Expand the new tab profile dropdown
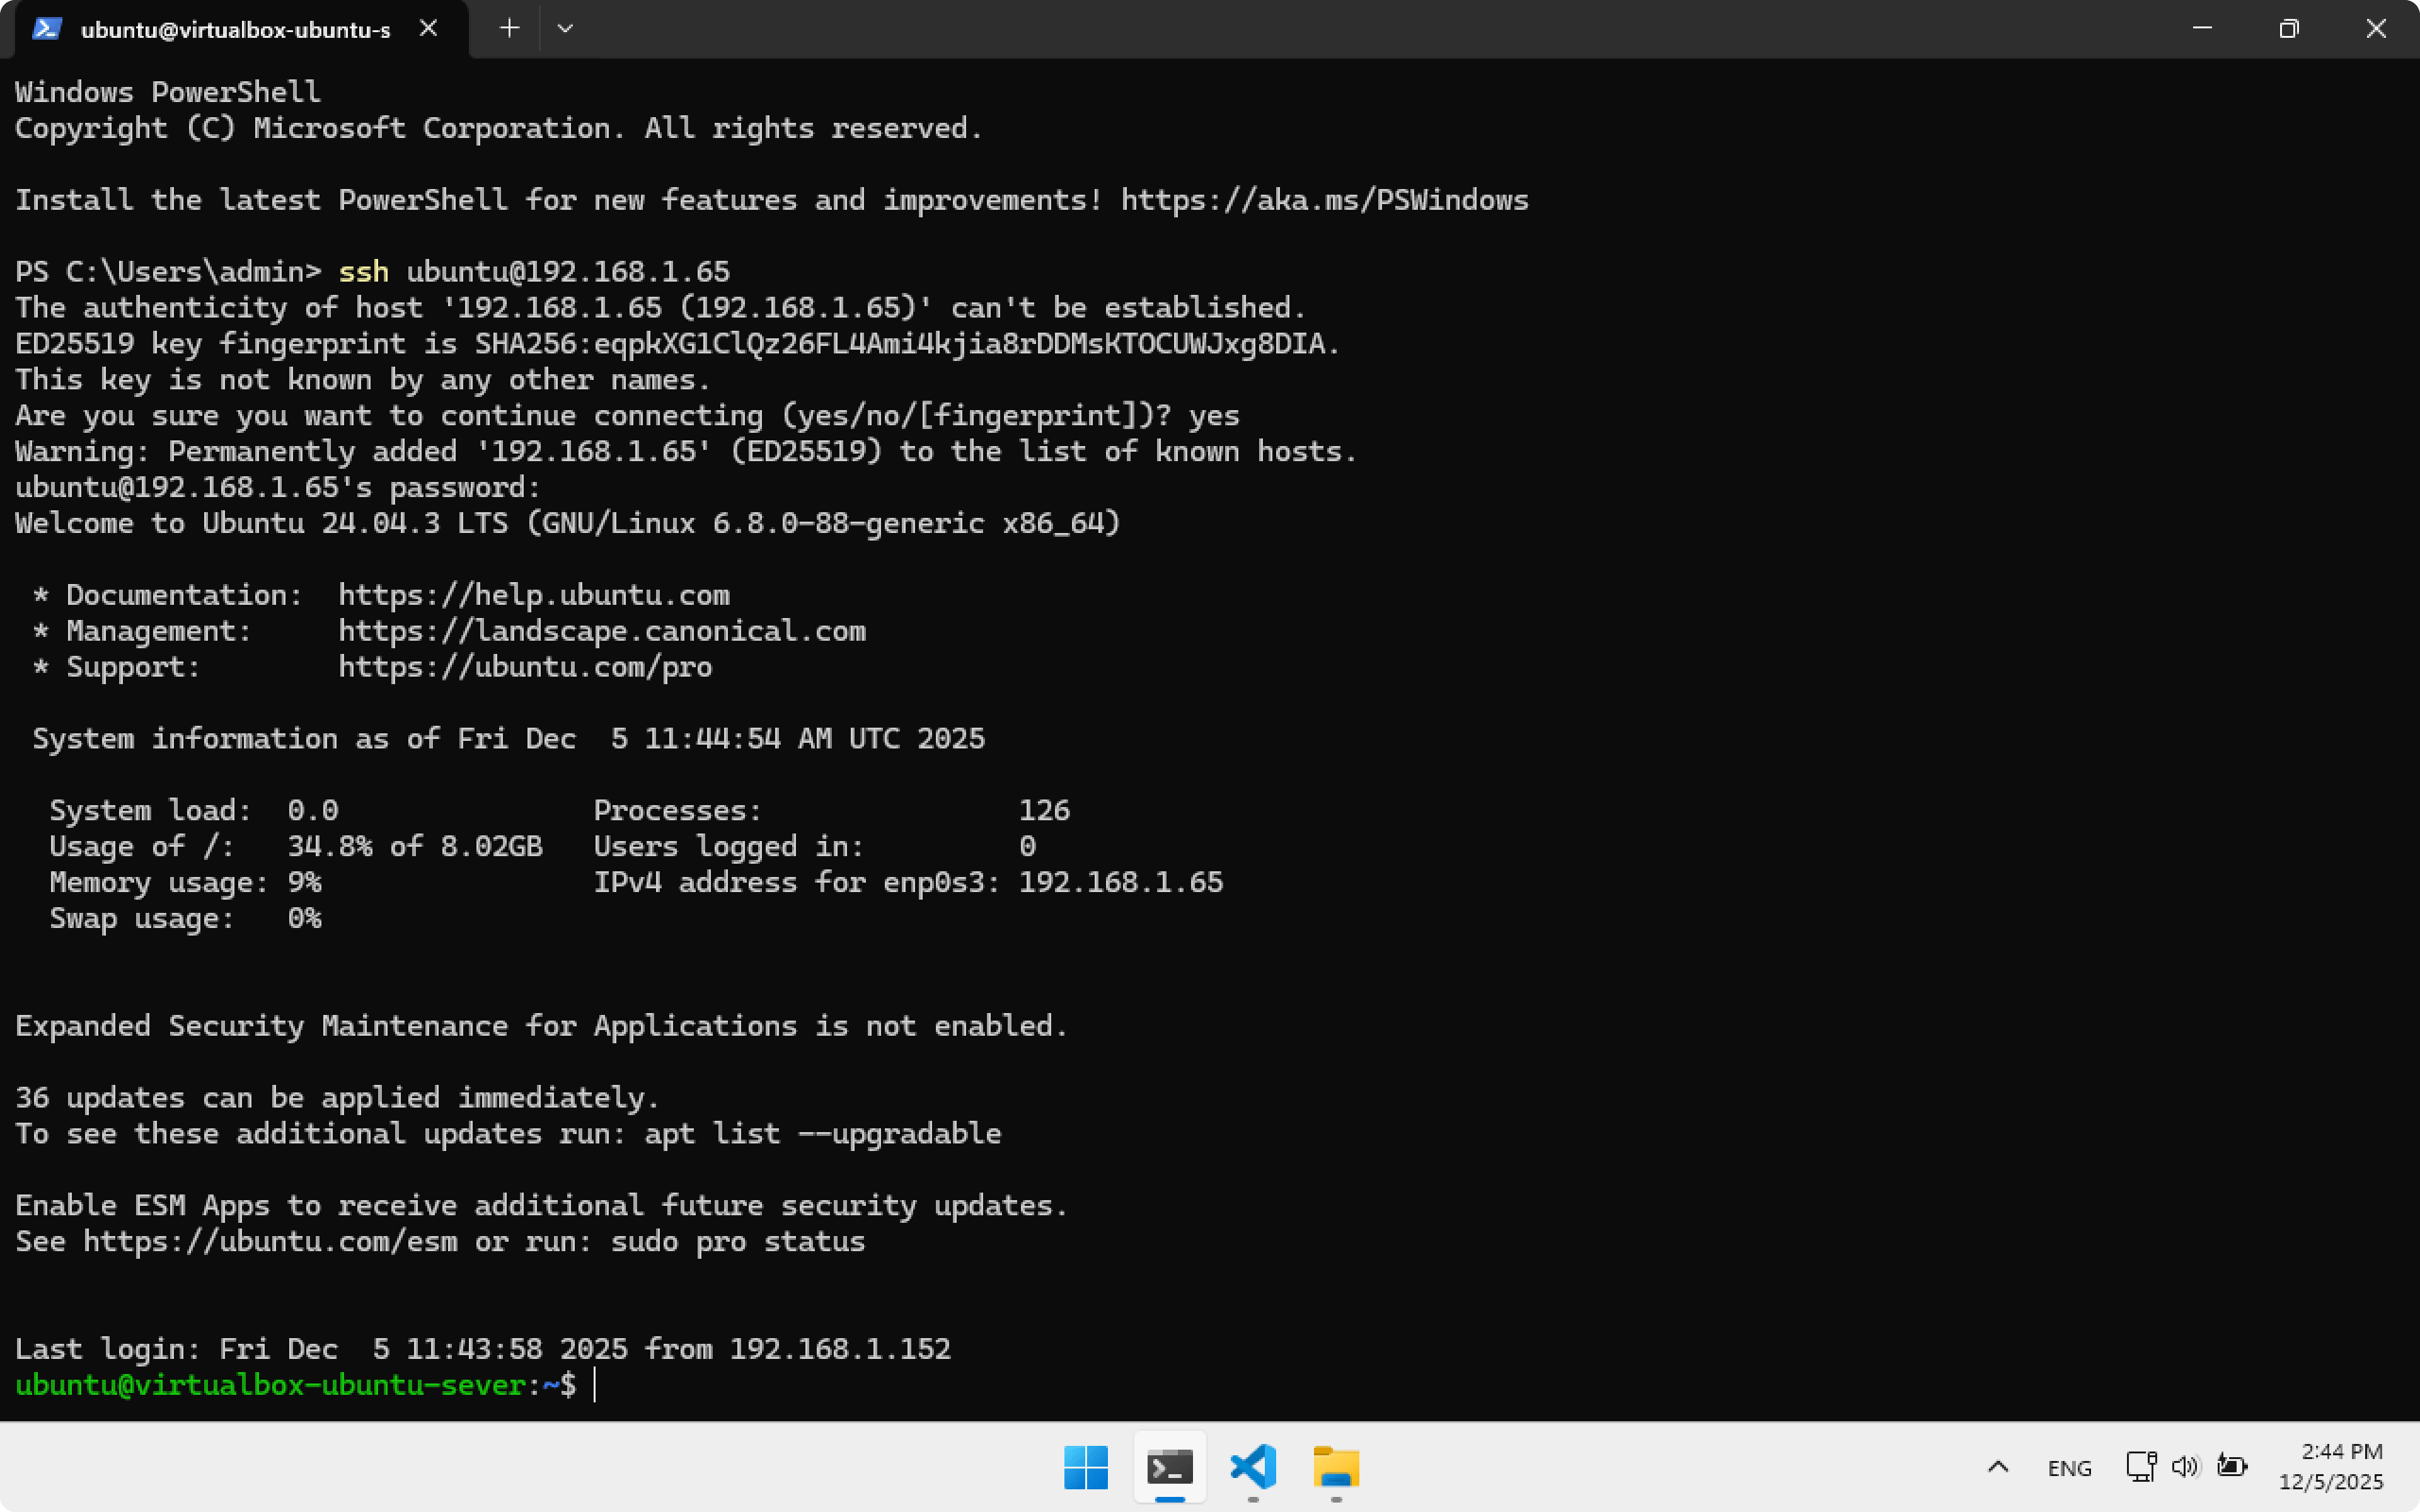 pyautogui.click(x=565, y=28)
